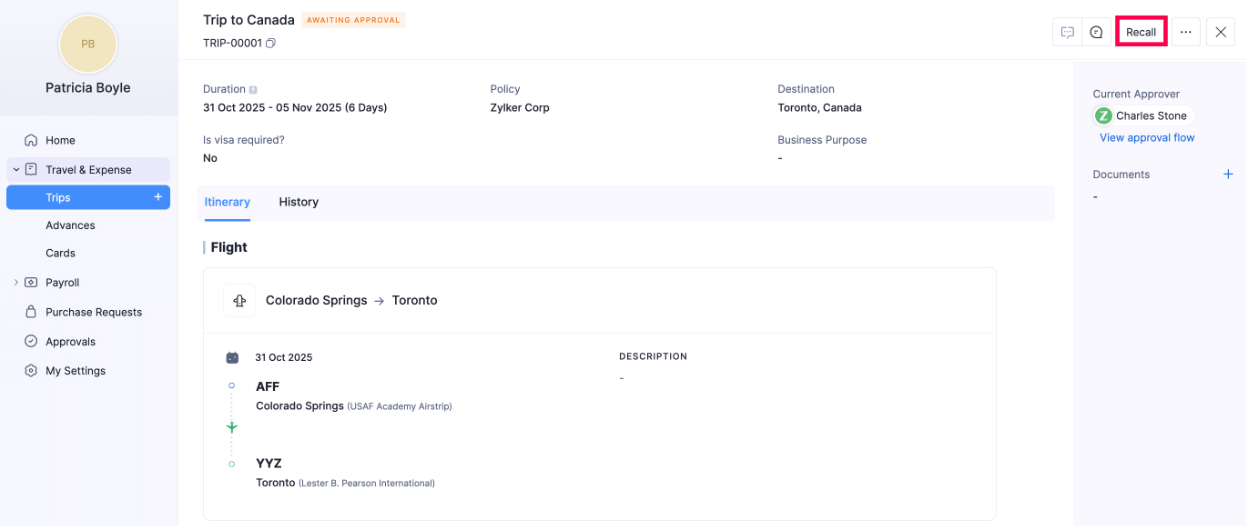Navigate to Purchase Requests
The height and width of the screenshot is (526, 1246).
(93, 312)
